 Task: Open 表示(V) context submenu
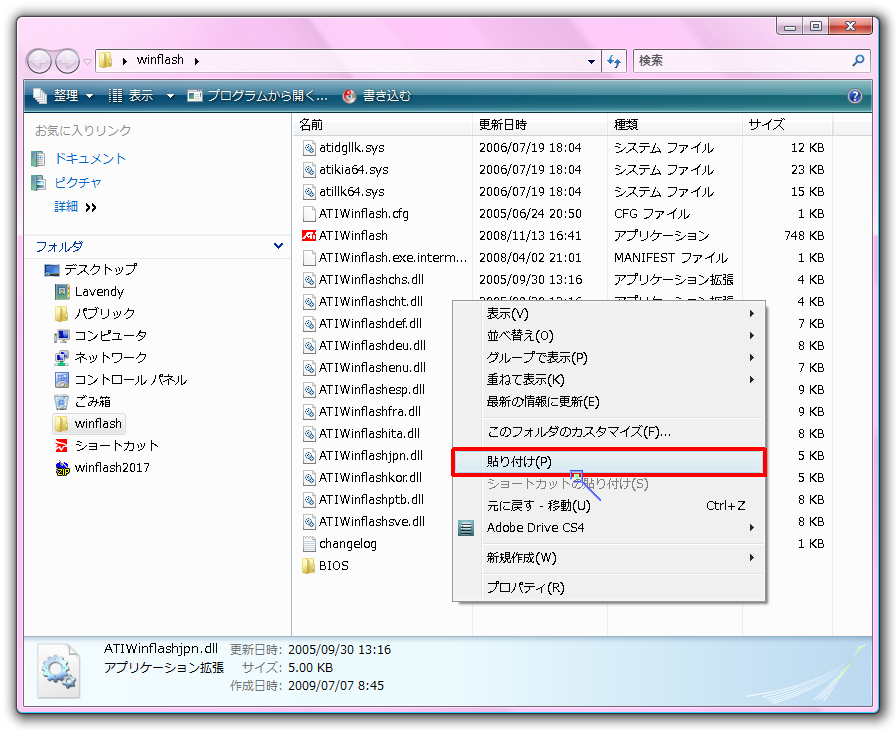click(609, 314)
